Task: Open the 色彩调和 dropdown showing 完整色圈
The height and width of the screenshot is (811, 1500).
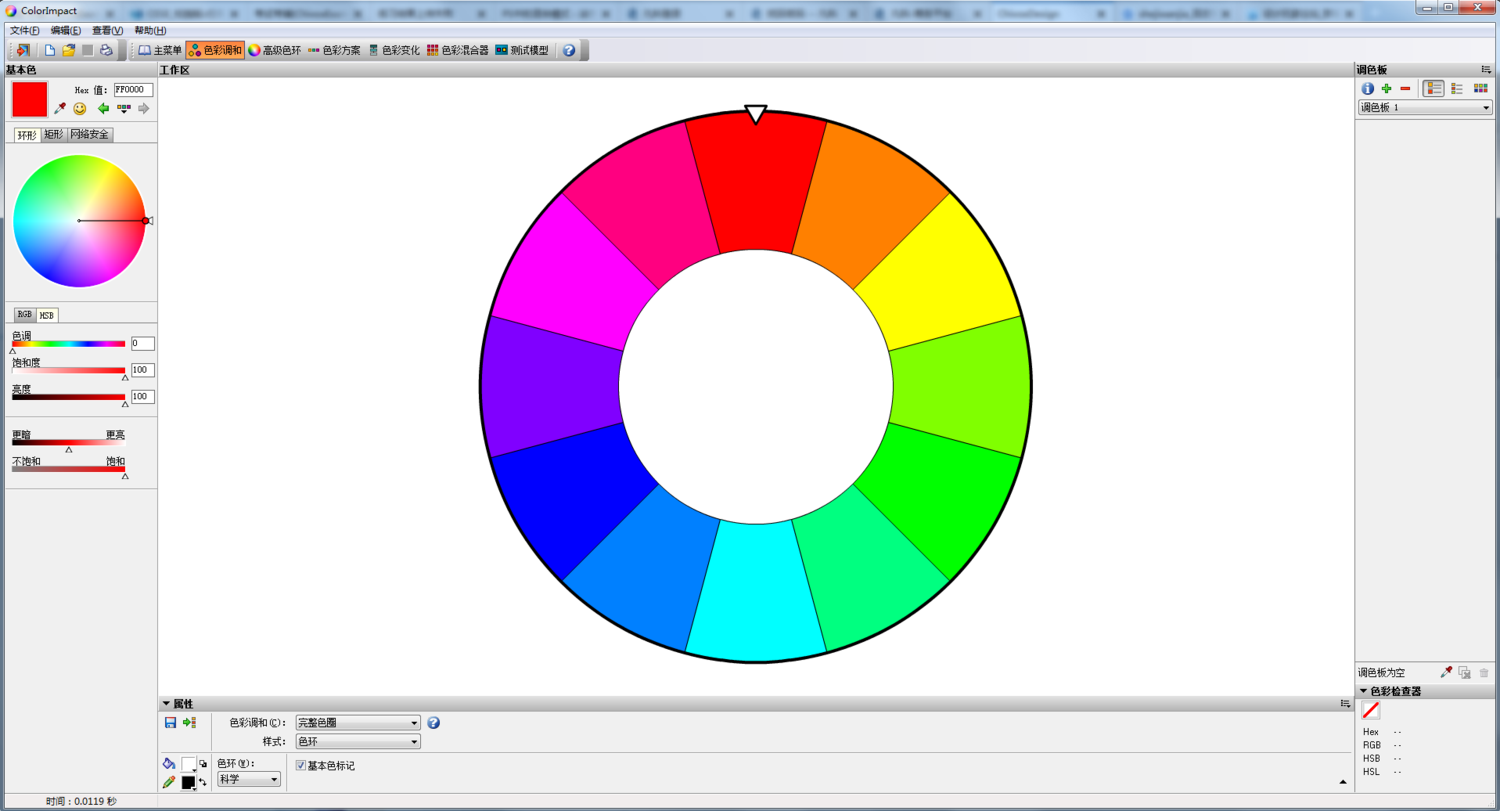Action: [358, 722]
